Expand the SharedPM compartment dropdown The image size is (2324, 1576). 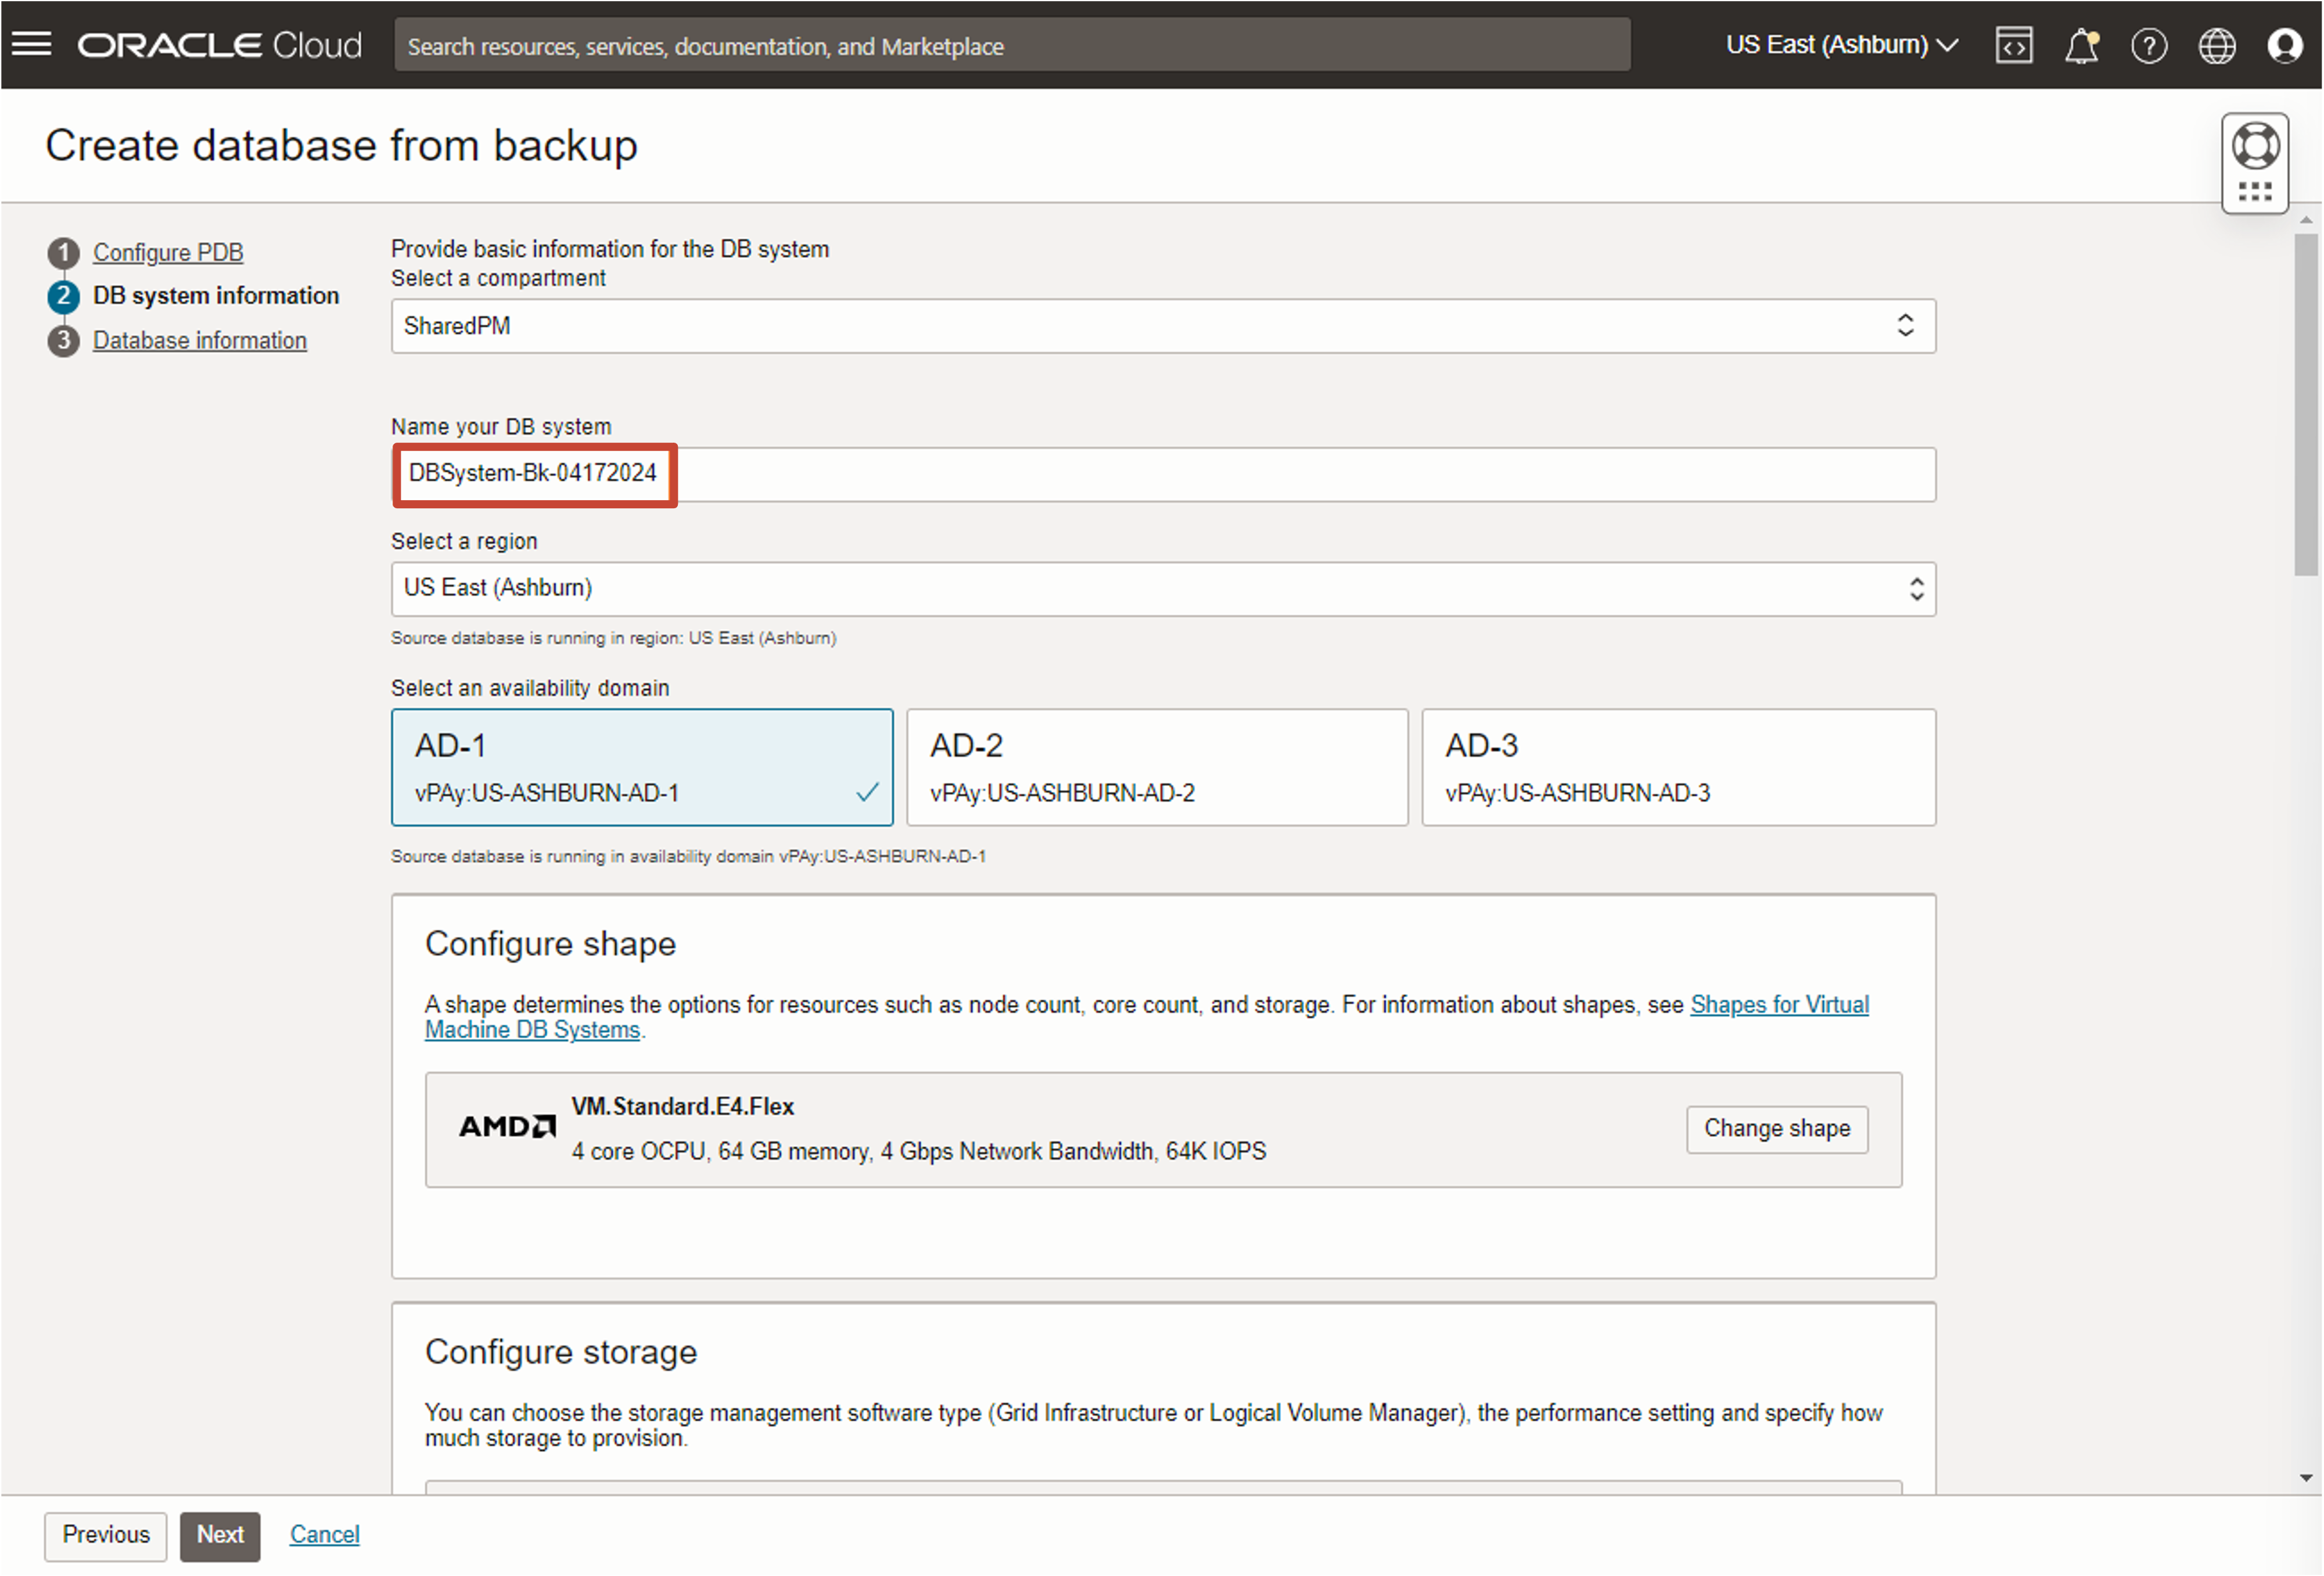tap(1162, 326)
